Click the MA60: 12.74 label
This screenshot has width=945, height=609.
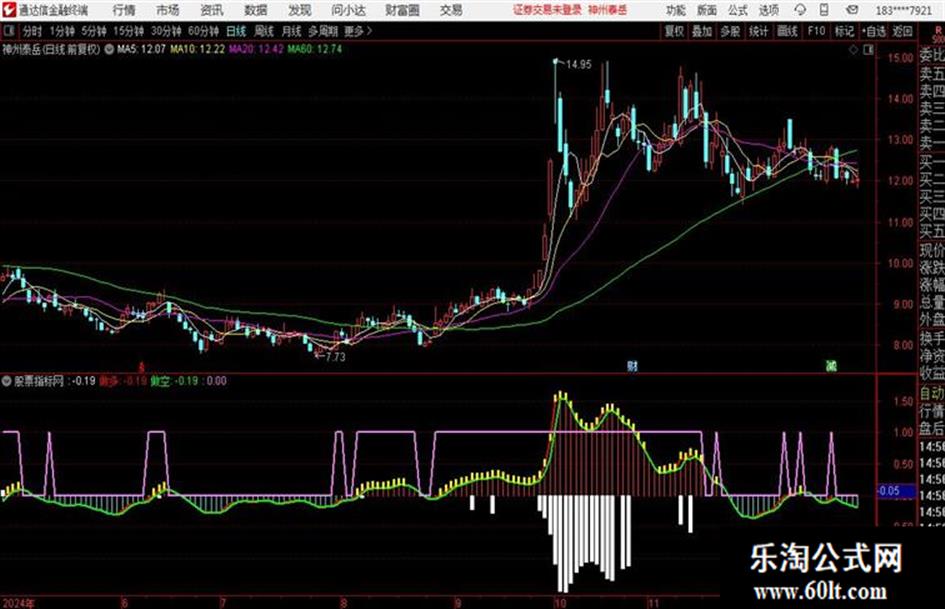[315, 49]
